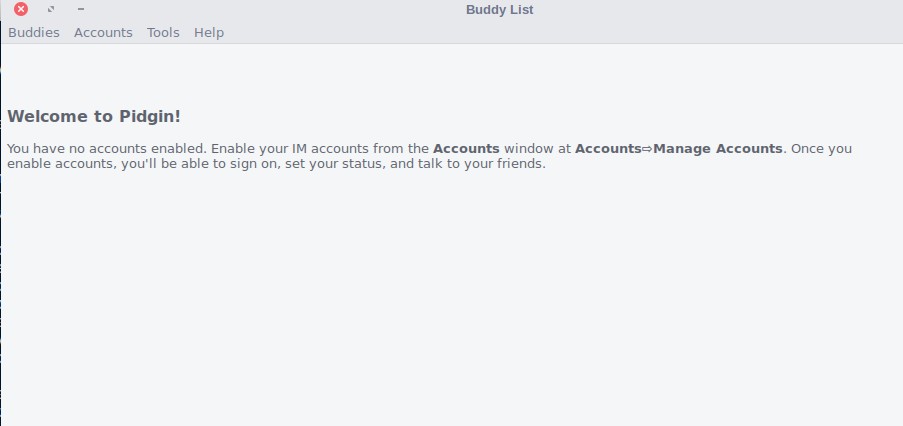Click the arrow symbol between Accounts and Manage
The width and height of the screenshot is (903, 426).
(647, 149)
